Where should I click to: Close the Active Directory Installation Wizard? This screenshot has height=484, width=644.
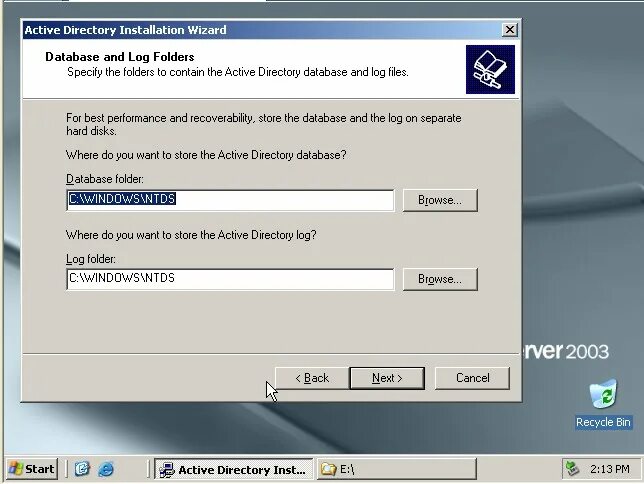pyautogui.click(x=509, y=30)
